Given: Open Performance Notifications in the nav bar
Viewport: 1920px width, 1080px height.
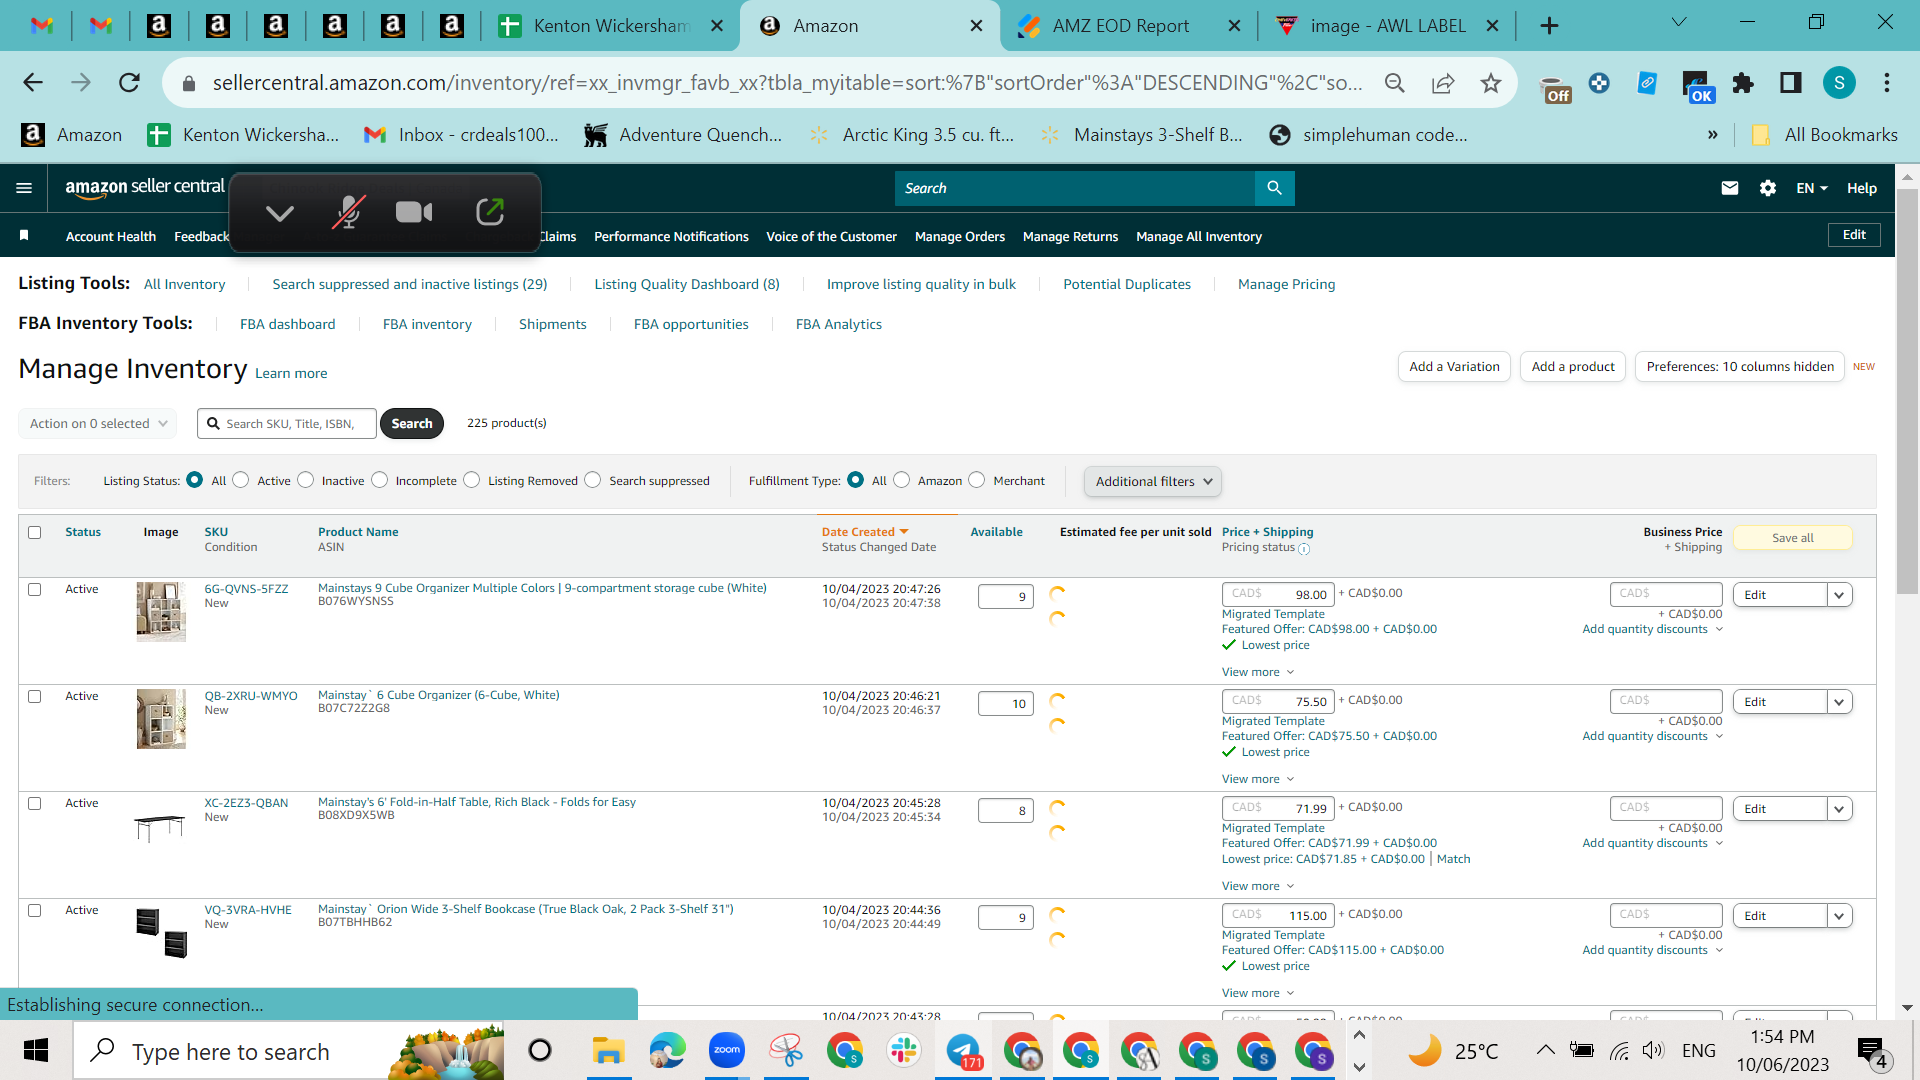Looking at the screenshot, I should pos(671,236).
